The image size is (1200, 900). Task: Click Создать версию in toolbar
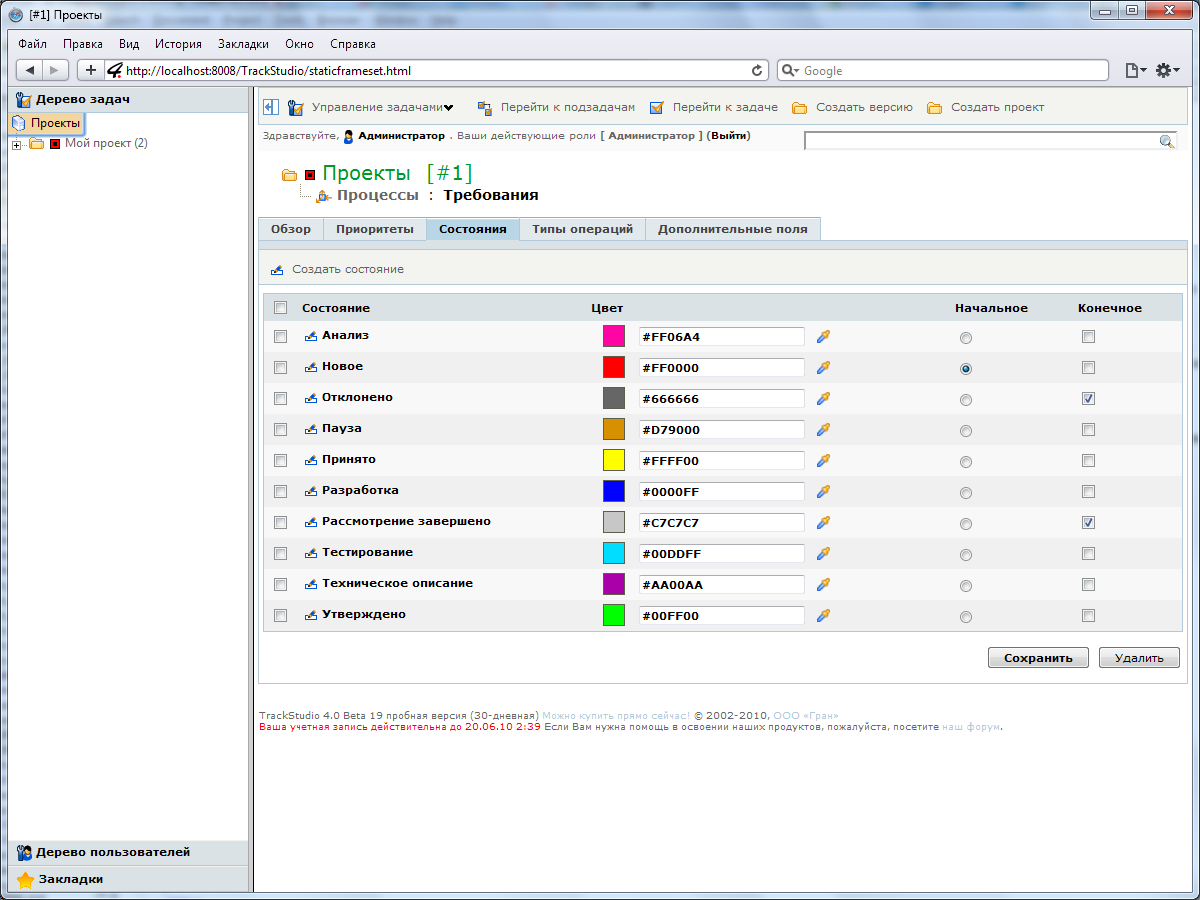click(864, 107)
